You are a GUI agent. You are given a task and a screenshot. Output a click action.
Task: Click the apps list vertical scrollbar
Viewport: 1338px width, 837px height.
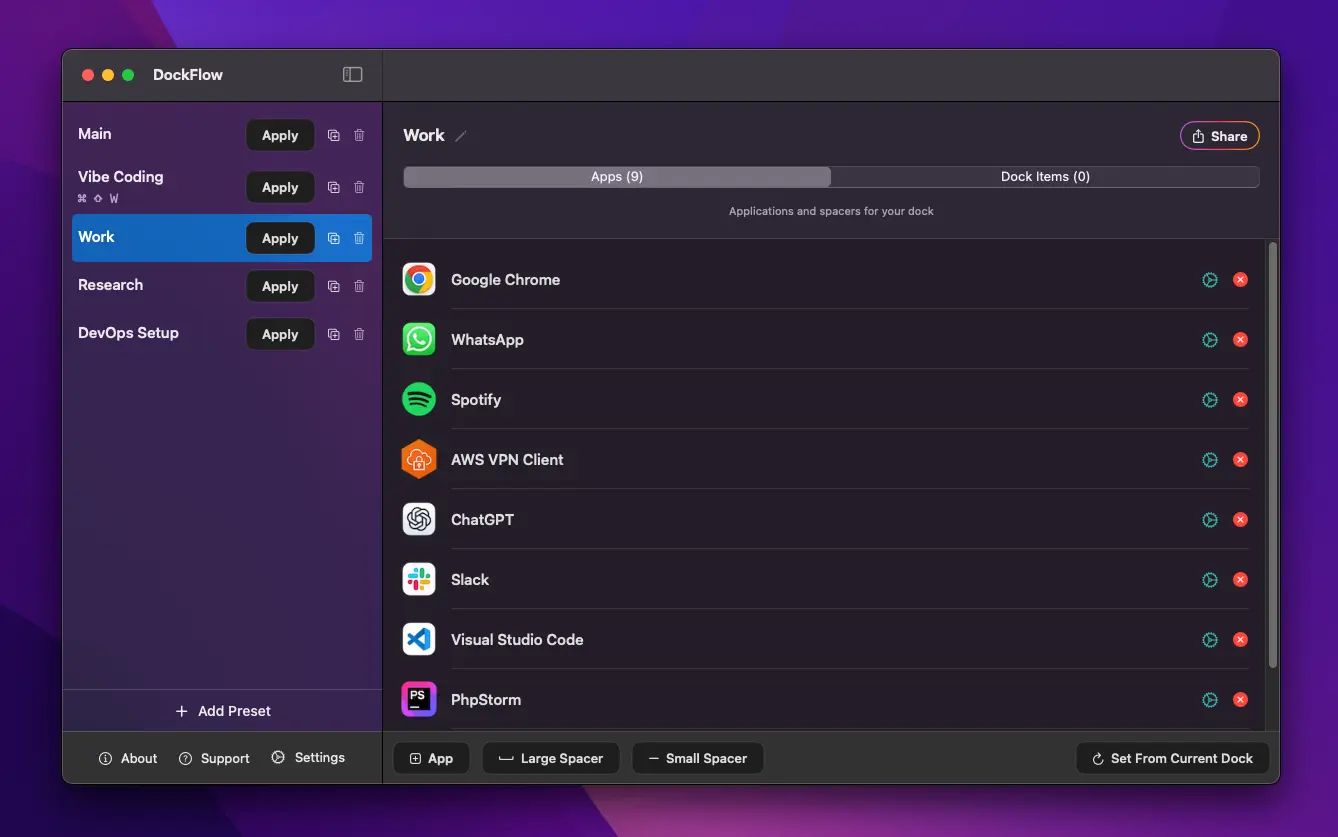[1272, 455]
